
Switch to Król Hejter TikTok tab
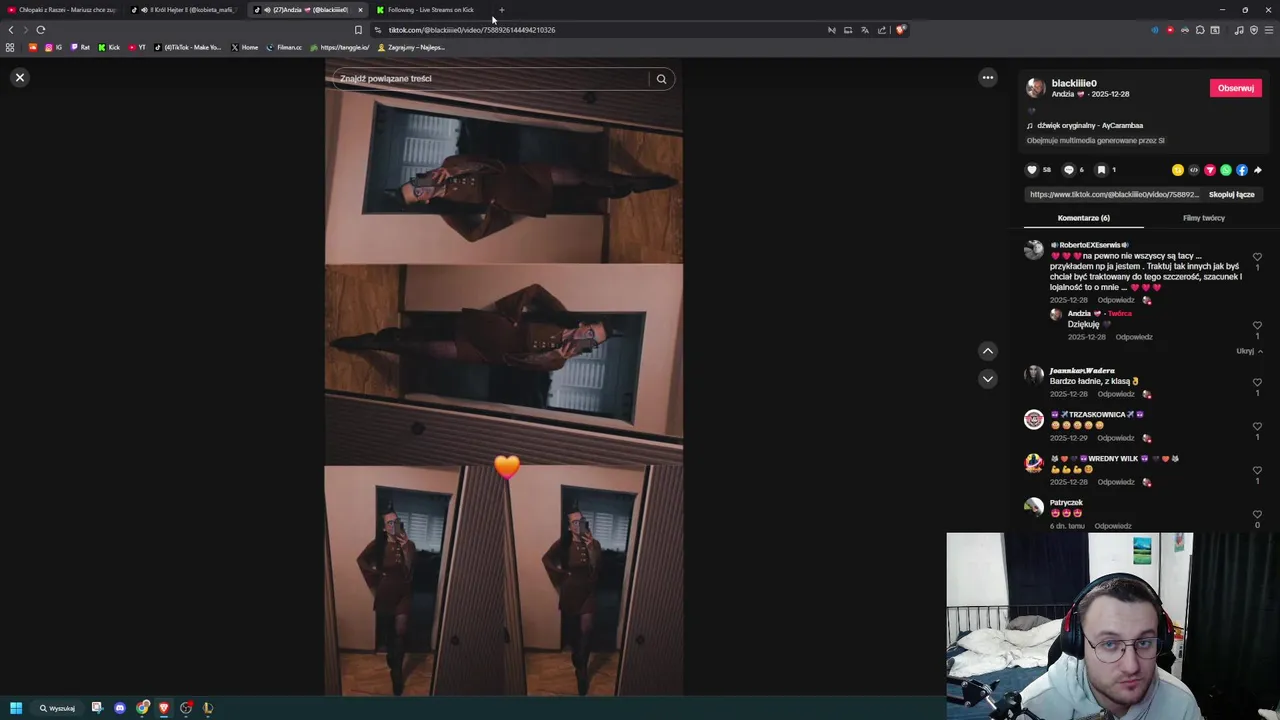185,10
